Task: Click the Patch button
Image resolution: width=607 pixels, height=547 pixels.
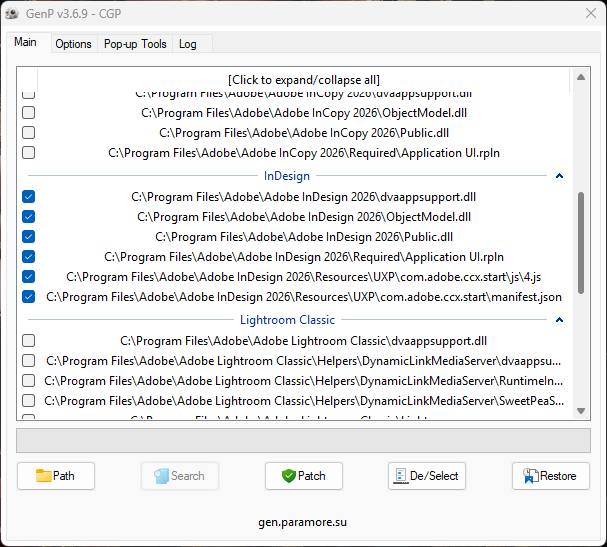Action: coord(304,476)
